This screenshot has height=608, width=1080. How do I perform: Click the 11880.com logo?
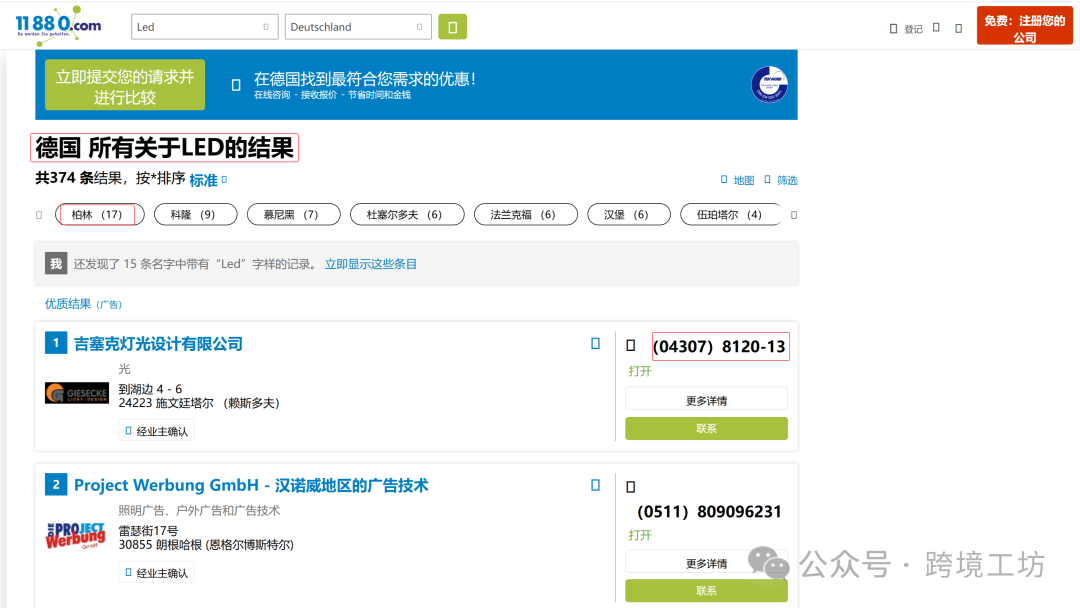tap(57, 25)
